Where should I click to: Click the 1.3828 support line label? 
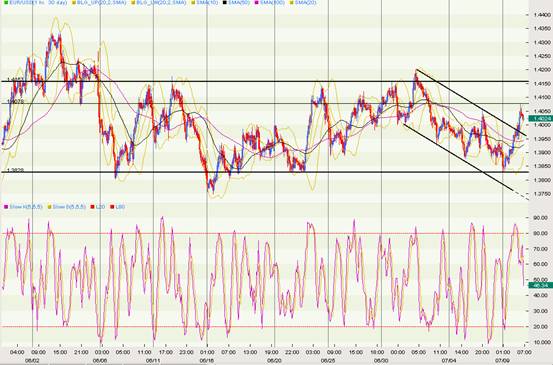pos(15,170)
